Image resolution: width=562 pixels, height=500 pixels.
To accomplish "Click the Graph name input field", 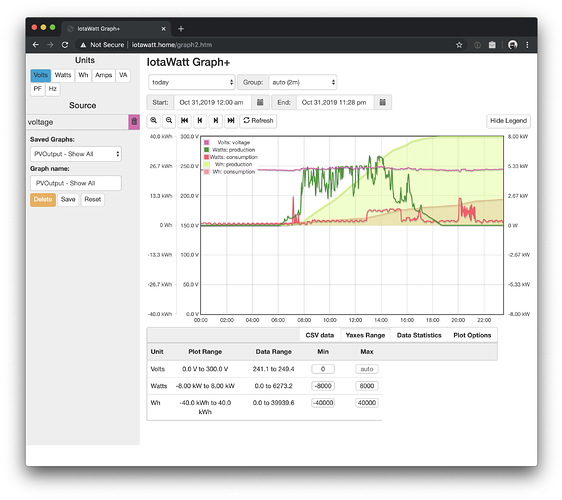I will tap(76, 183).
